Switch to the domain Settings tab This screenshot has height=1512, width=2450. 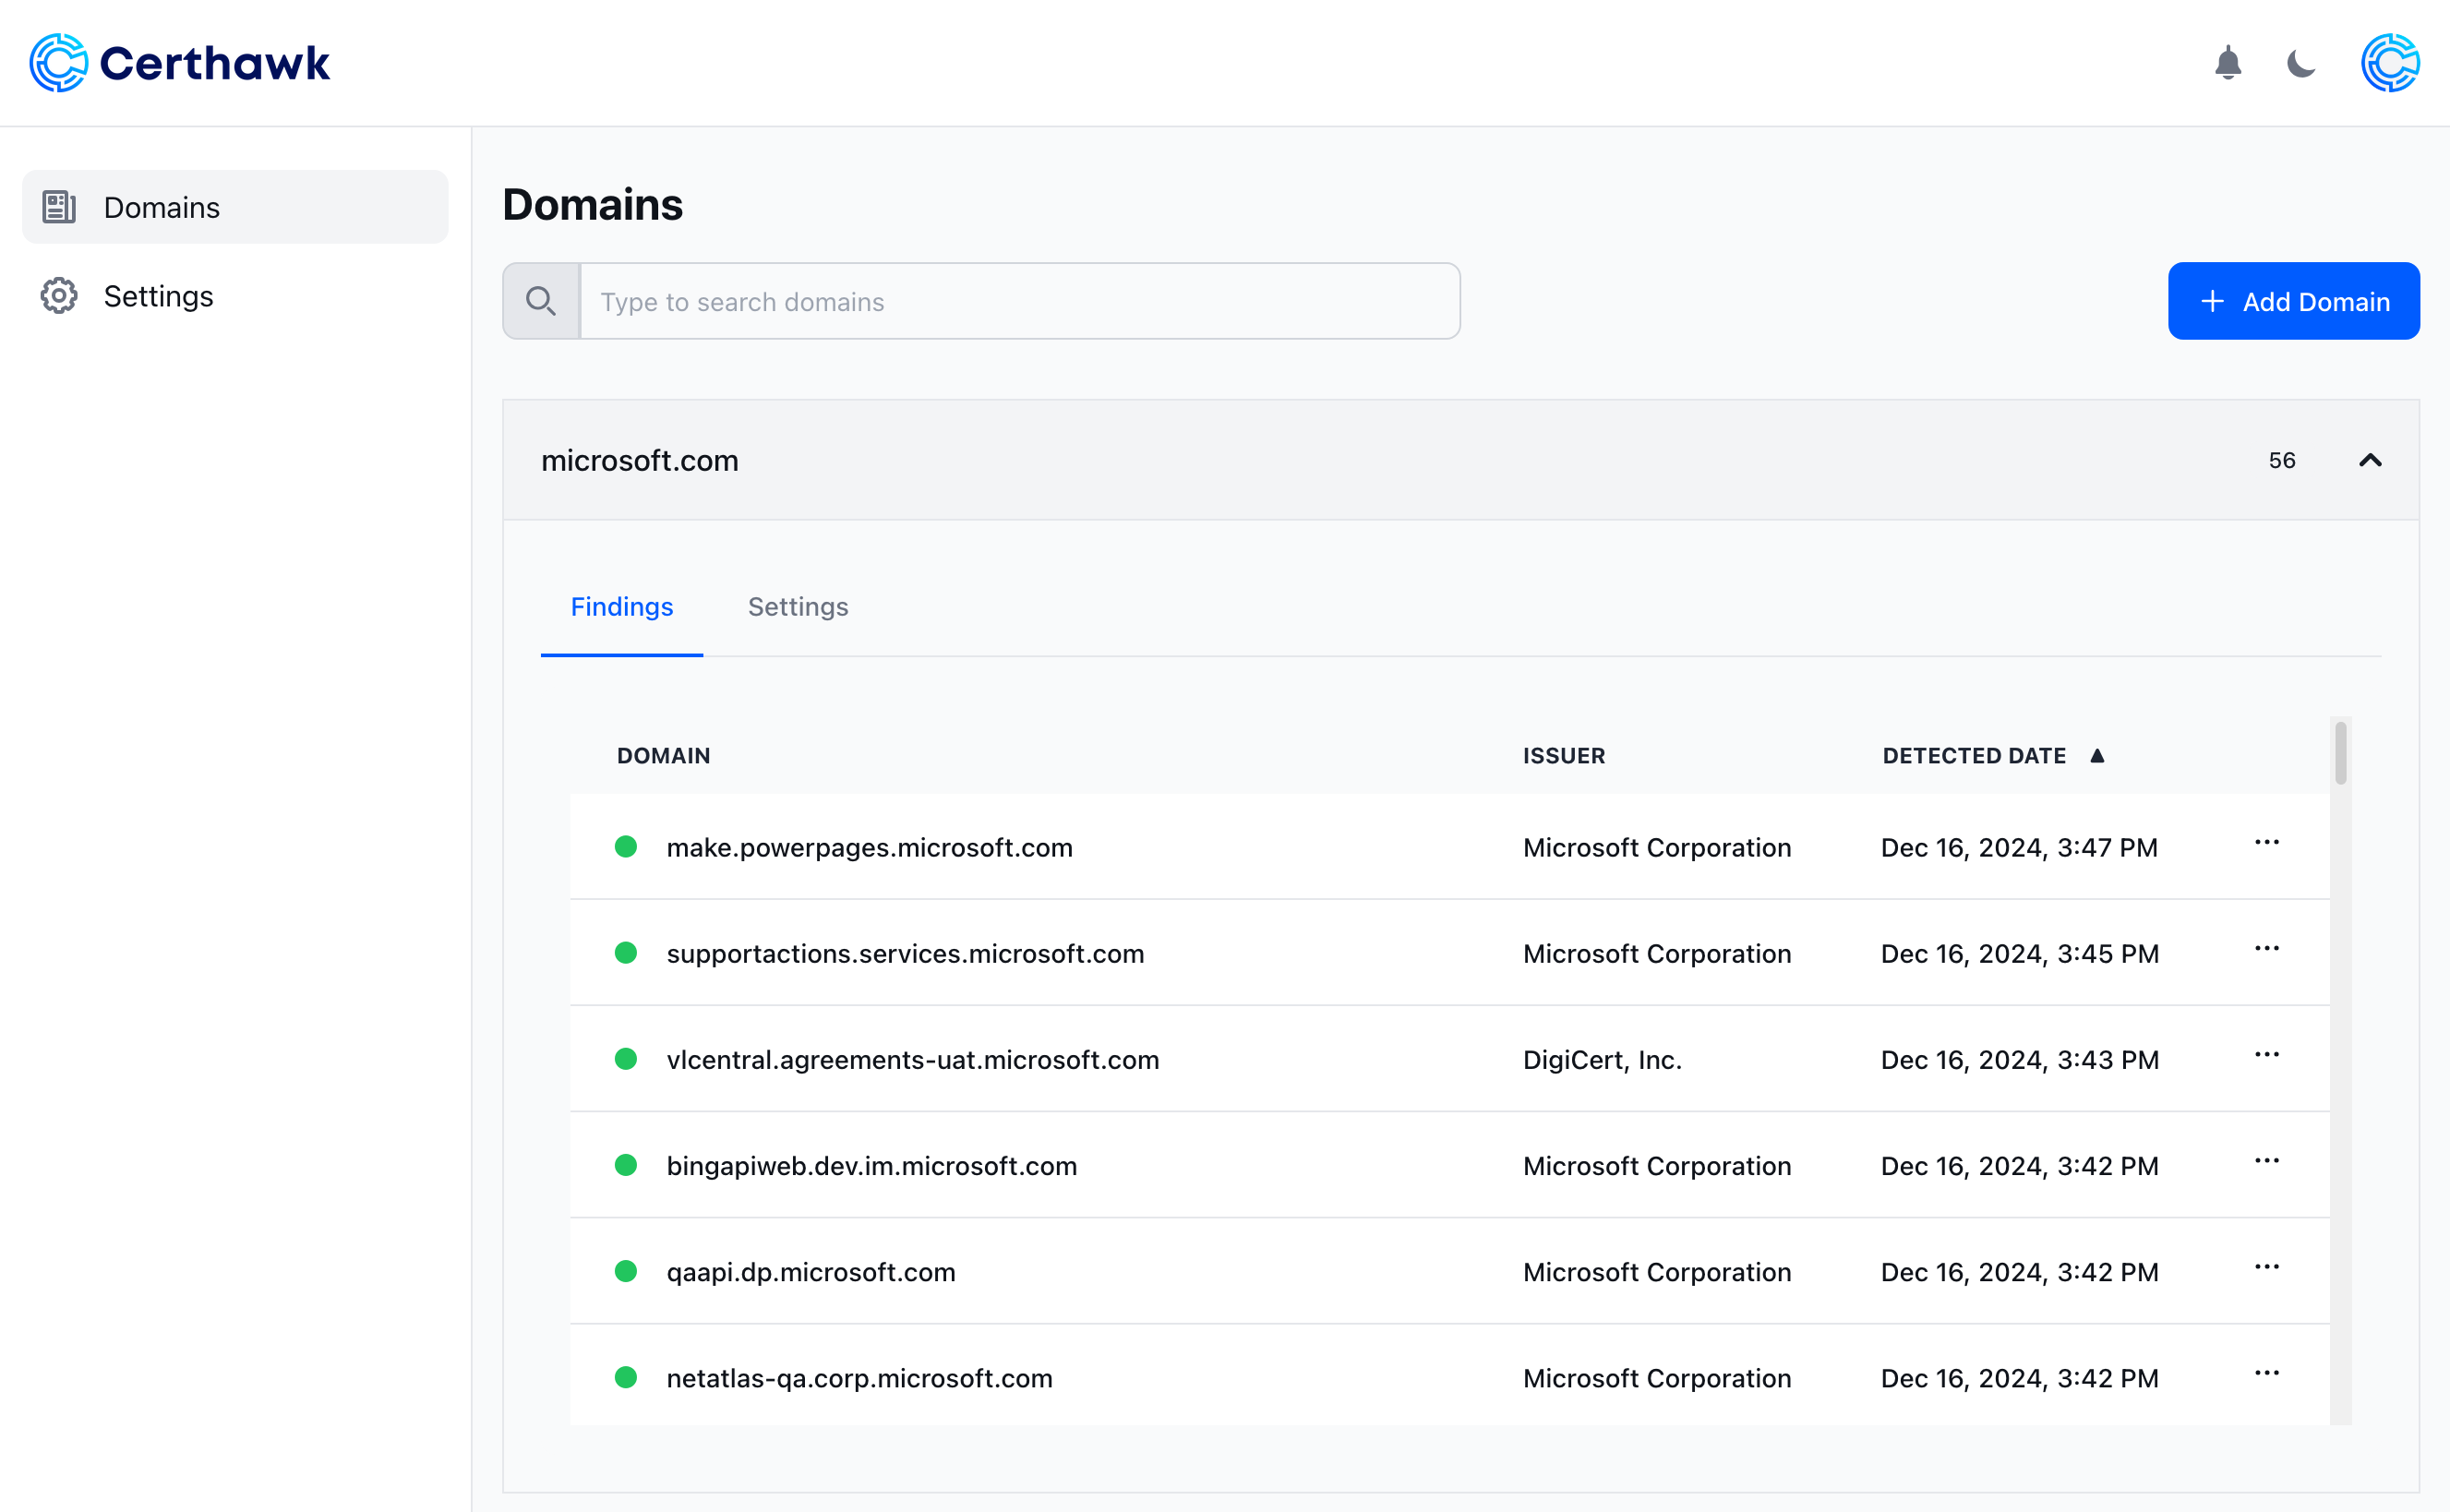tap(797, 607)
